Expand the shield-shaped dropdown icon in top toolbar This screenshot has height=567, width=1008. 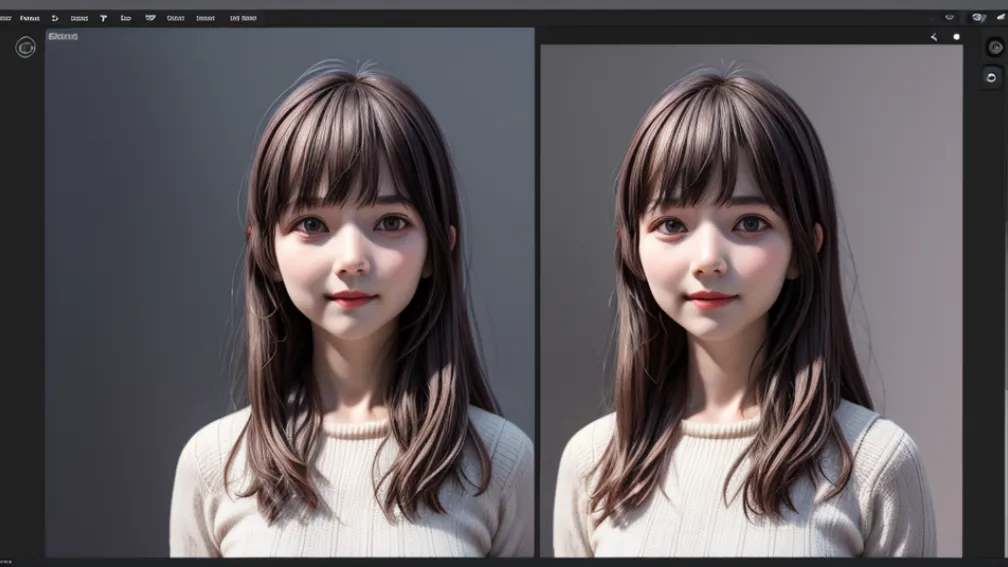click(x=150, y=18)
